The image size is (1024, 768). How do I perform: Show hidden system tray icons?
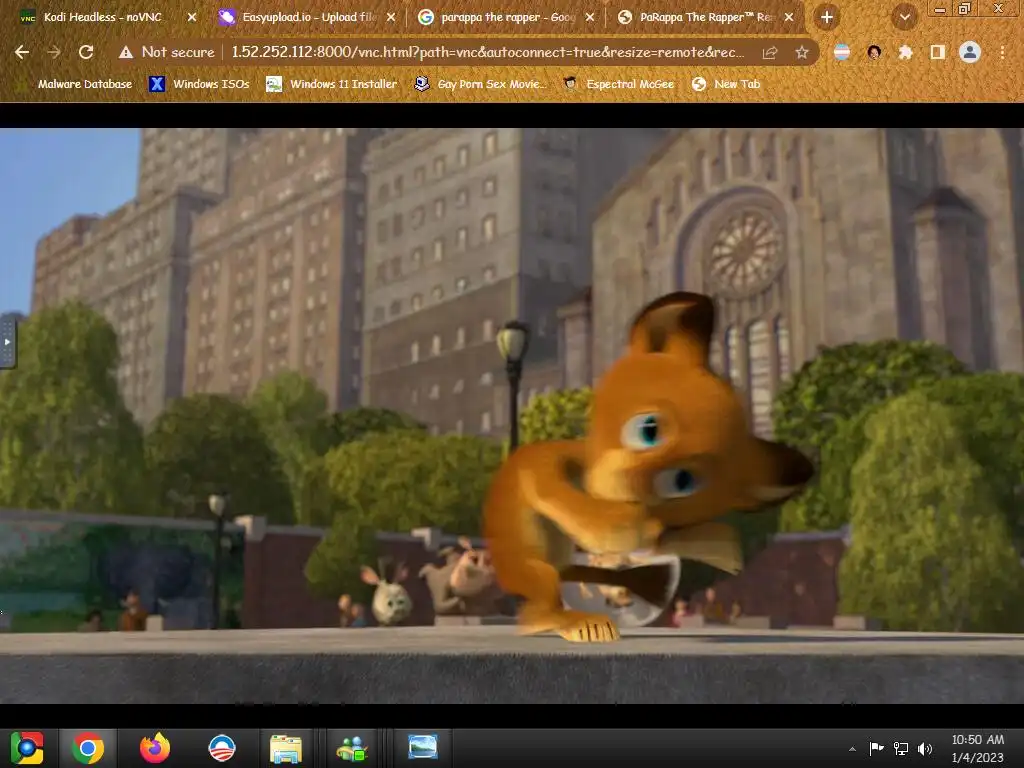pyautogui.click(x=852, y=749)
